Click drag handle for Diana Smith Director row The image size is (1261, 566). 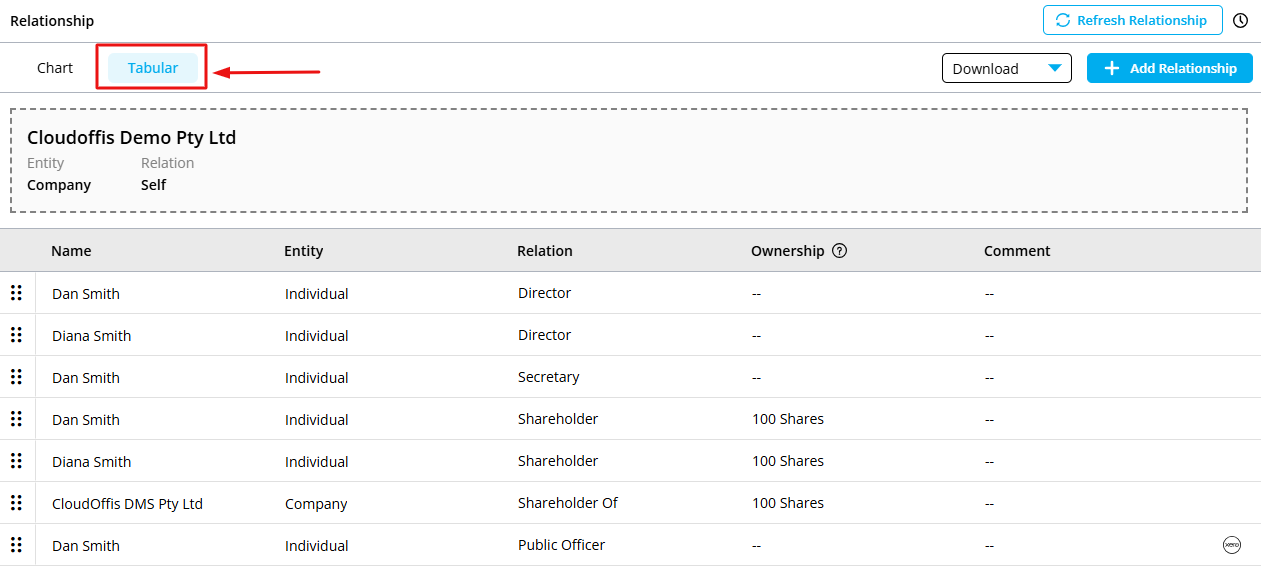pyautogui.click(x=16, y=335)
